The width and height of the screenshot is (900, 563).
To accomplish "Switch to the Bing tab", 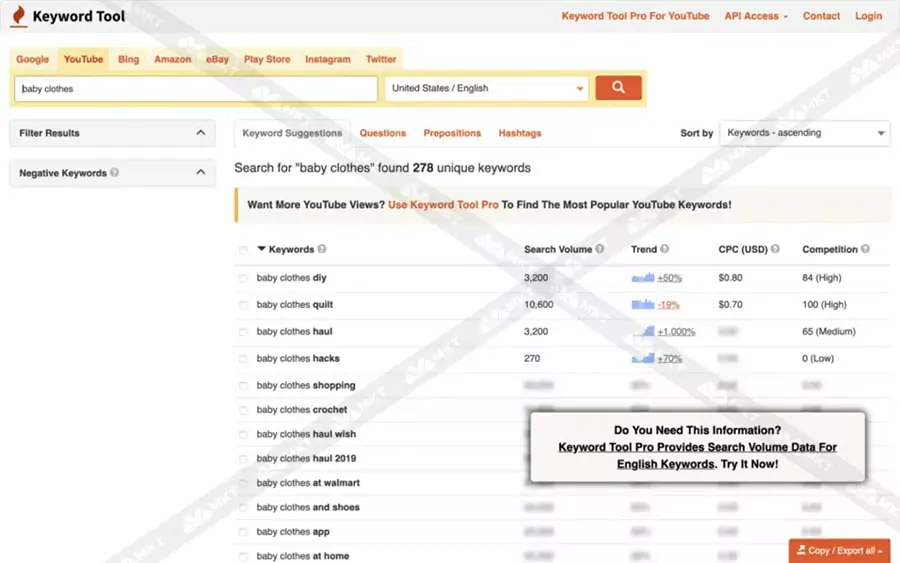I will coord(129,59).
